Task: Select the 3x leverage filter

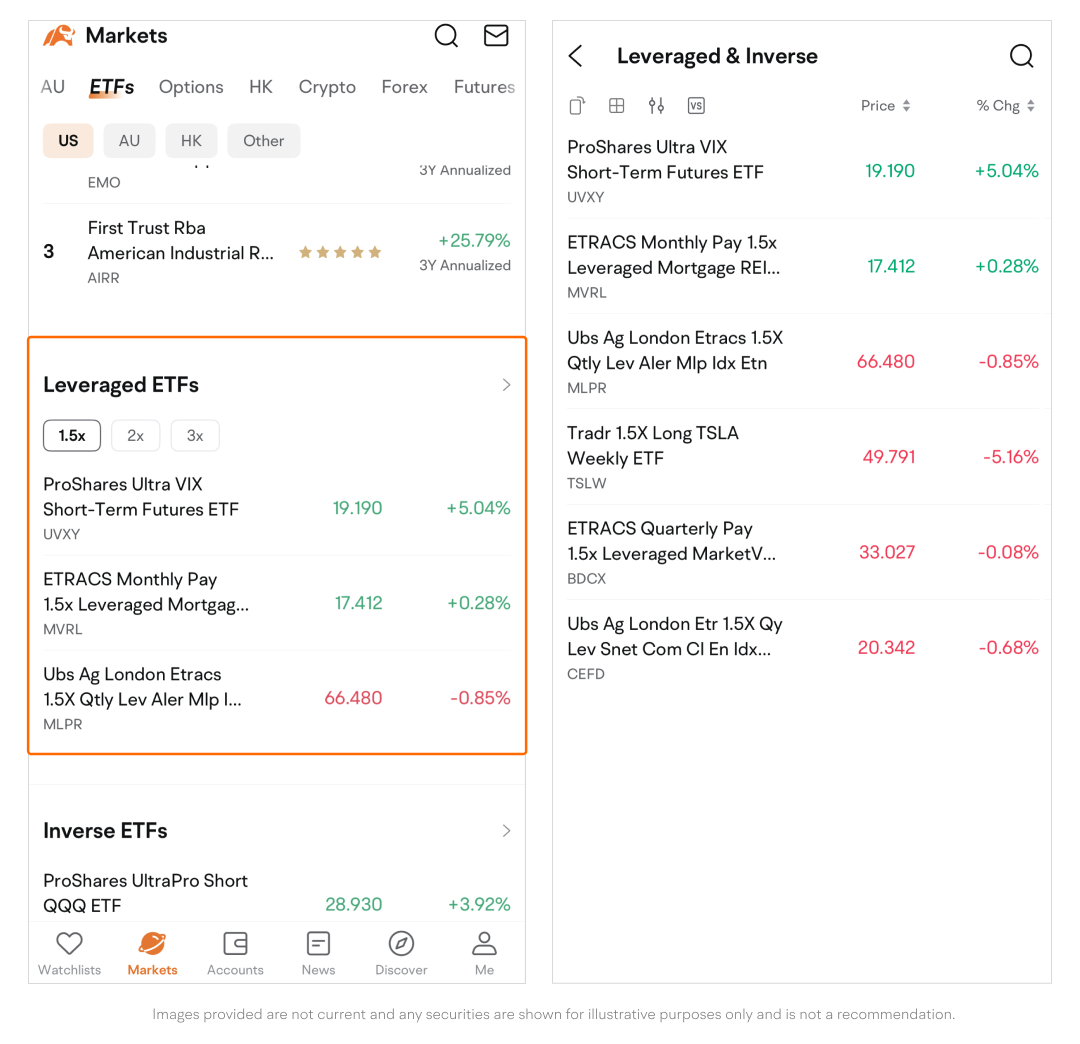Action: tap(195, 436)
